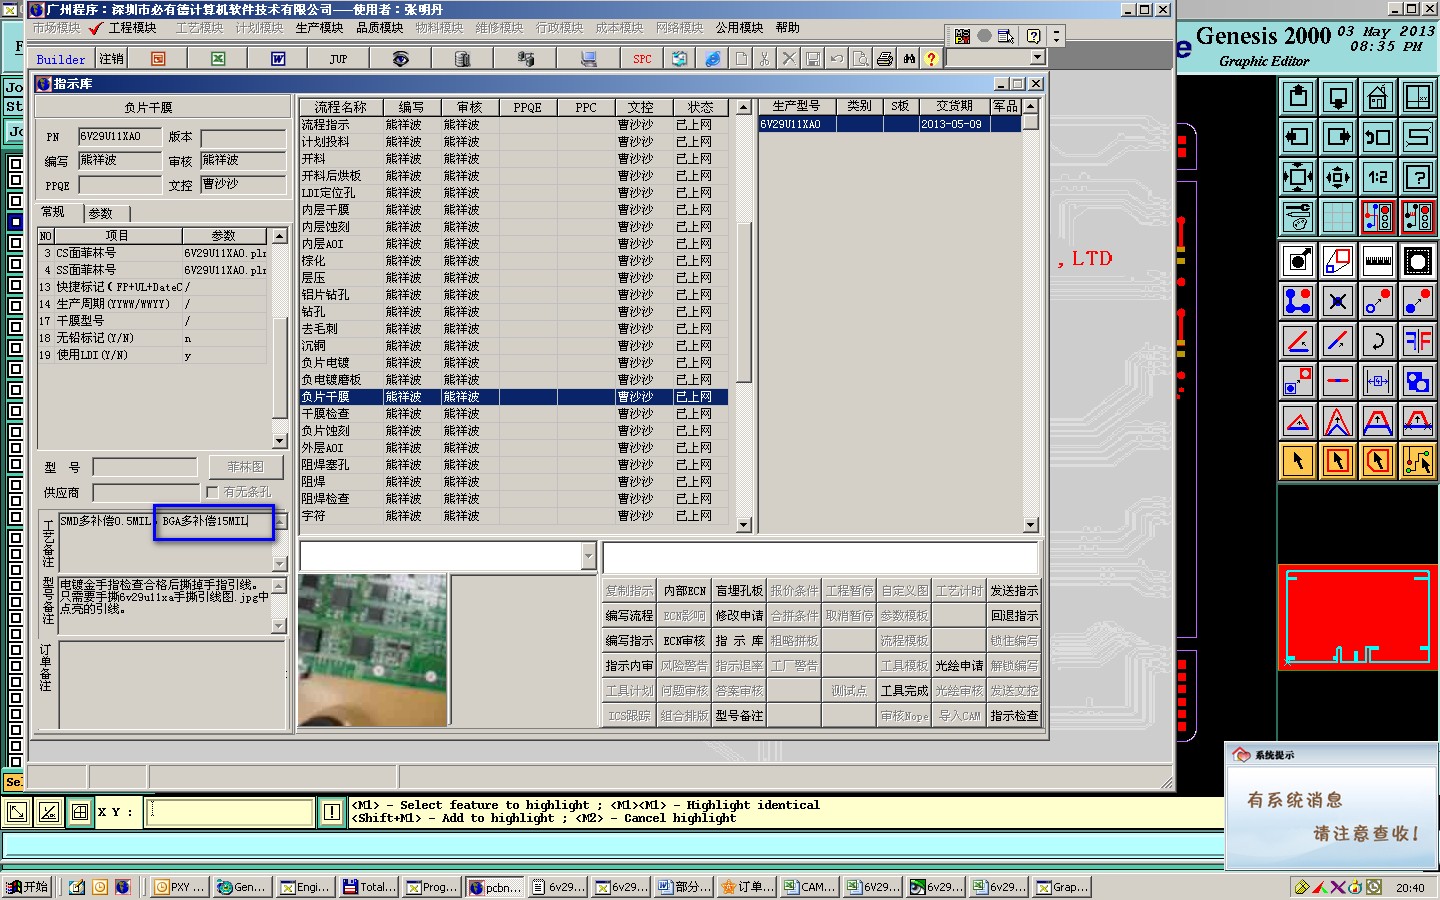Click the 发送指示 button
Viewport: 1440px width, 900px height.
coord(1014,591)
